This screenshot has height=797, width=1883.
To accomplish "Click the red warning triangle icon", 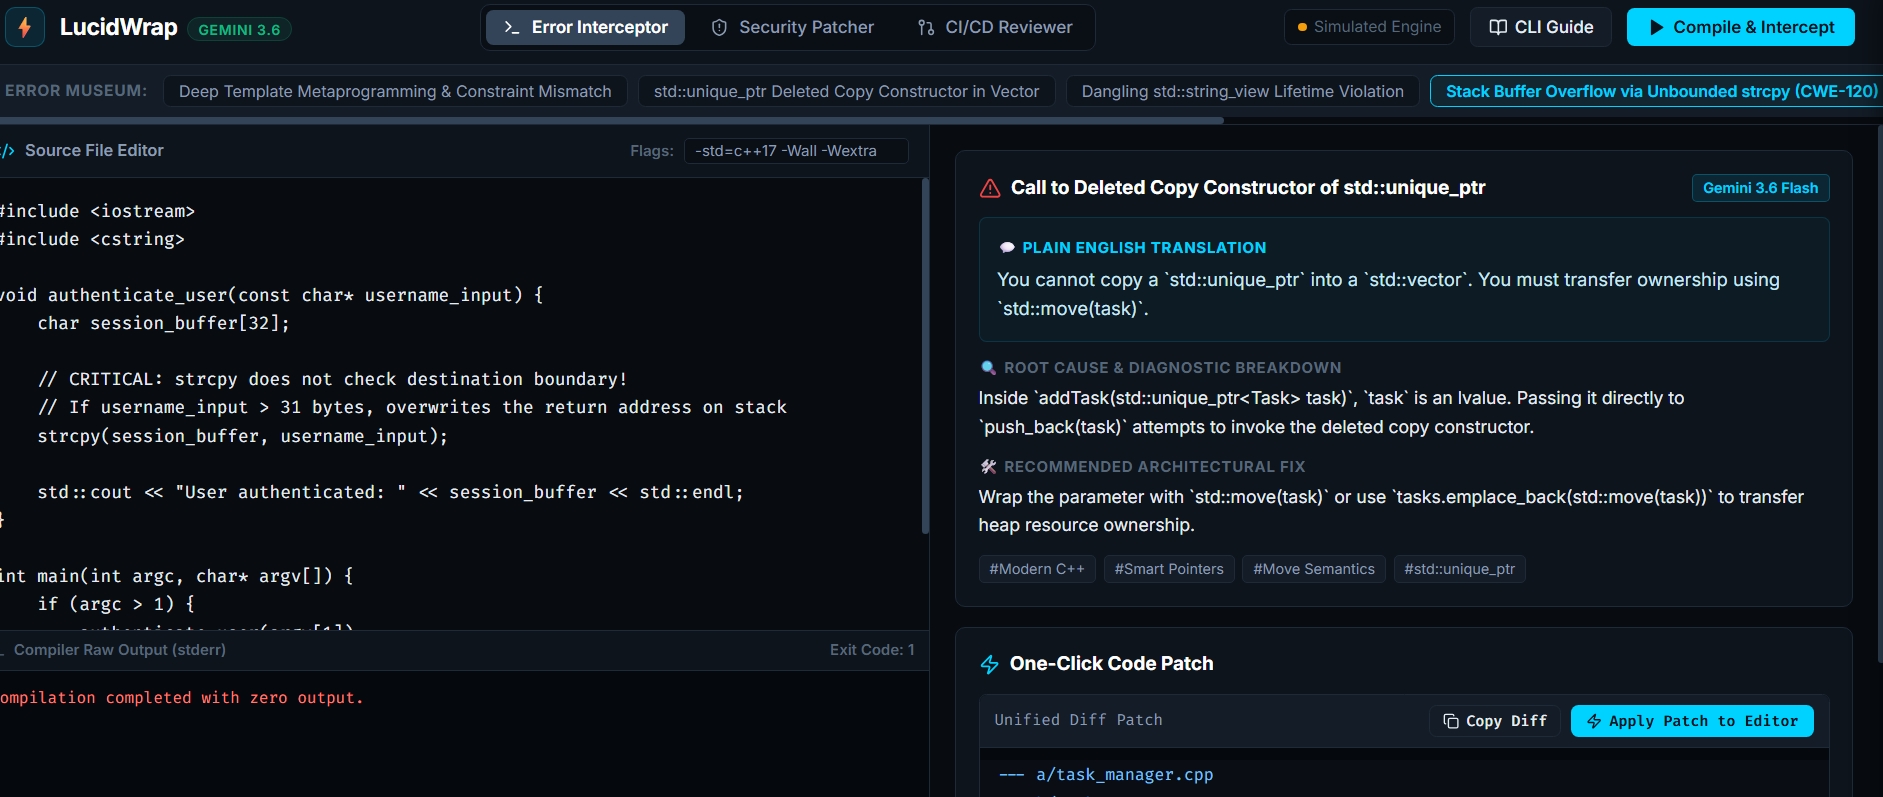I will click(x=990, y=188).
